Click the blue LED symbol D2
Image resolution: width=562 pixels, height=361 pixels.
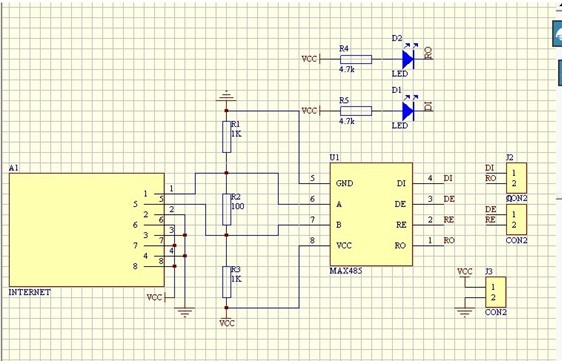point(408,59)
